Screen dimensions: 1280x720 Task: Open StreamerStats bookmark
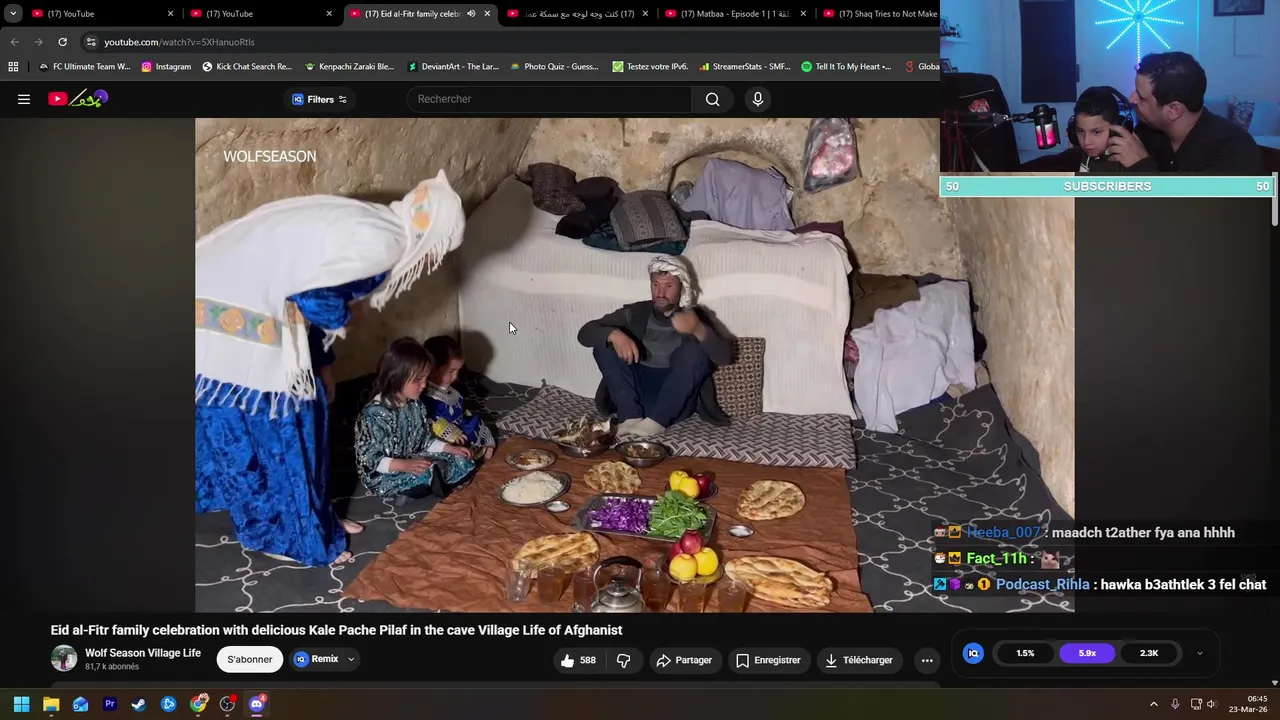(x=745, y=67)
